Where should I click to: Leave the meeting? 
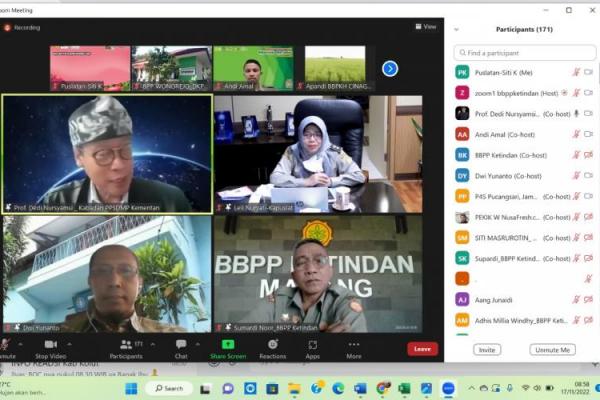click(422, 349)
